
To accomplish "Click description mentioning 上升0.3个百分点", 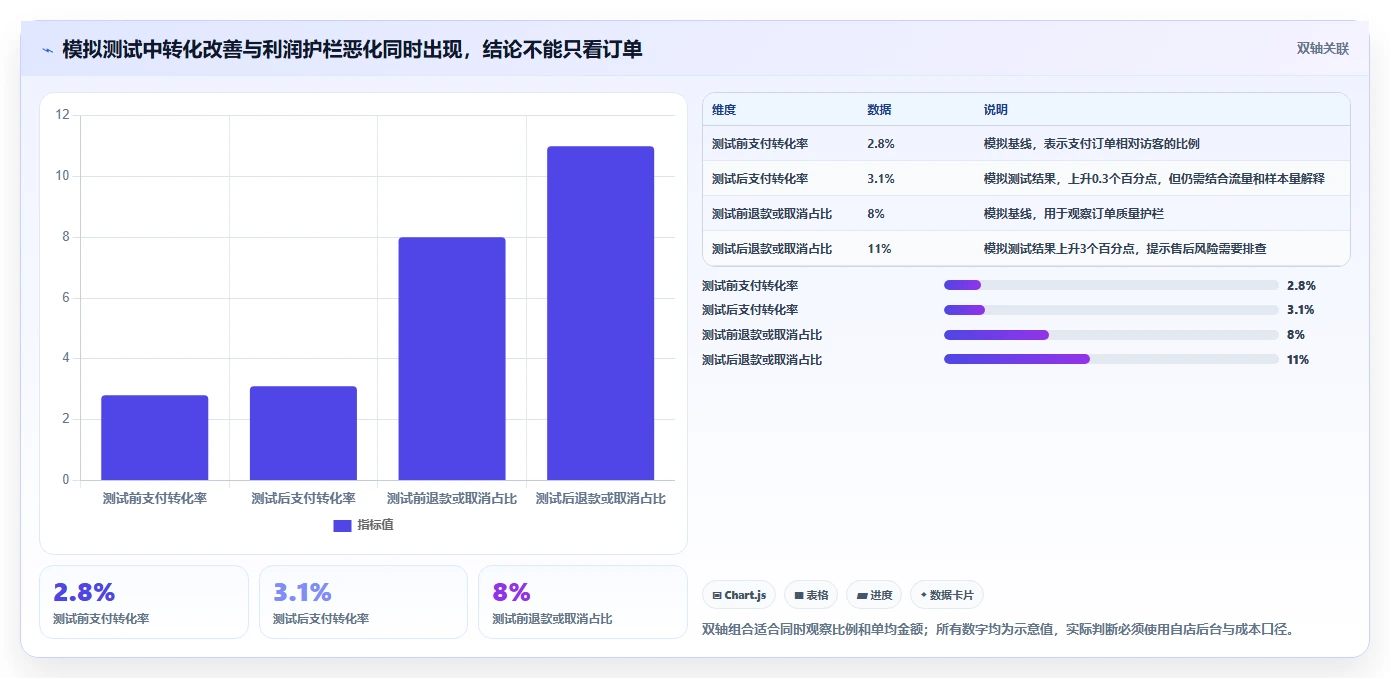I will (x=1154, y=179).
